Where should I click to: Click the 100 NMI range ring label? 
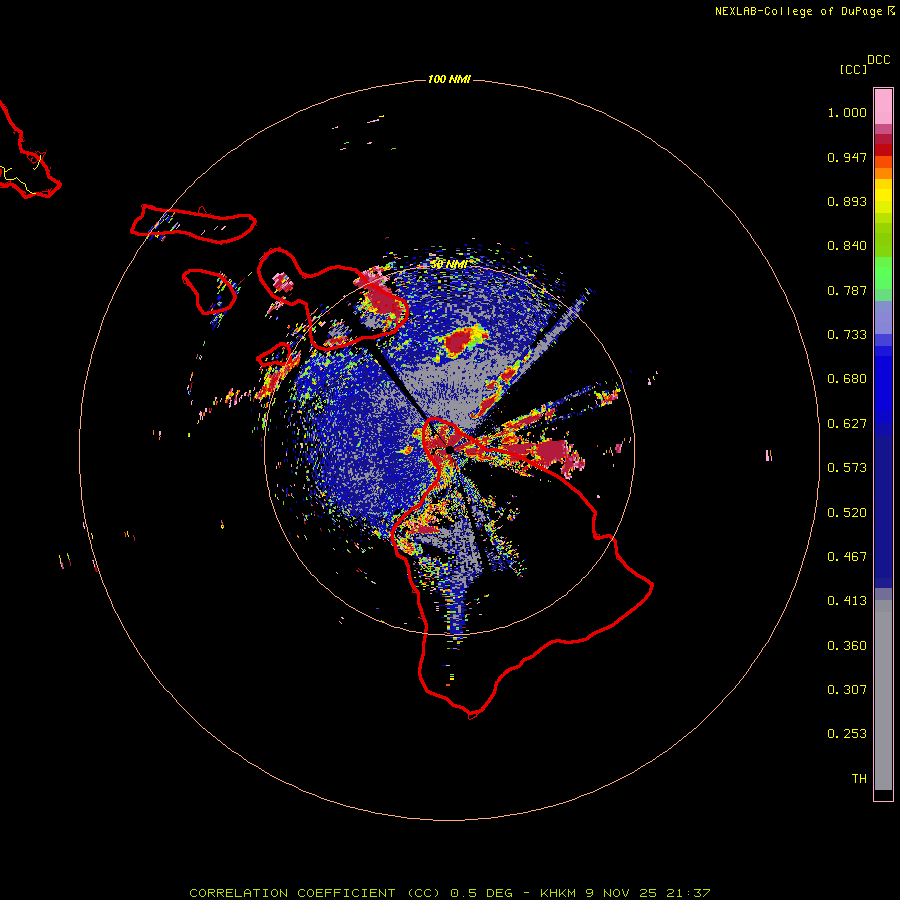pyautogui.click(x=449, y=79)
